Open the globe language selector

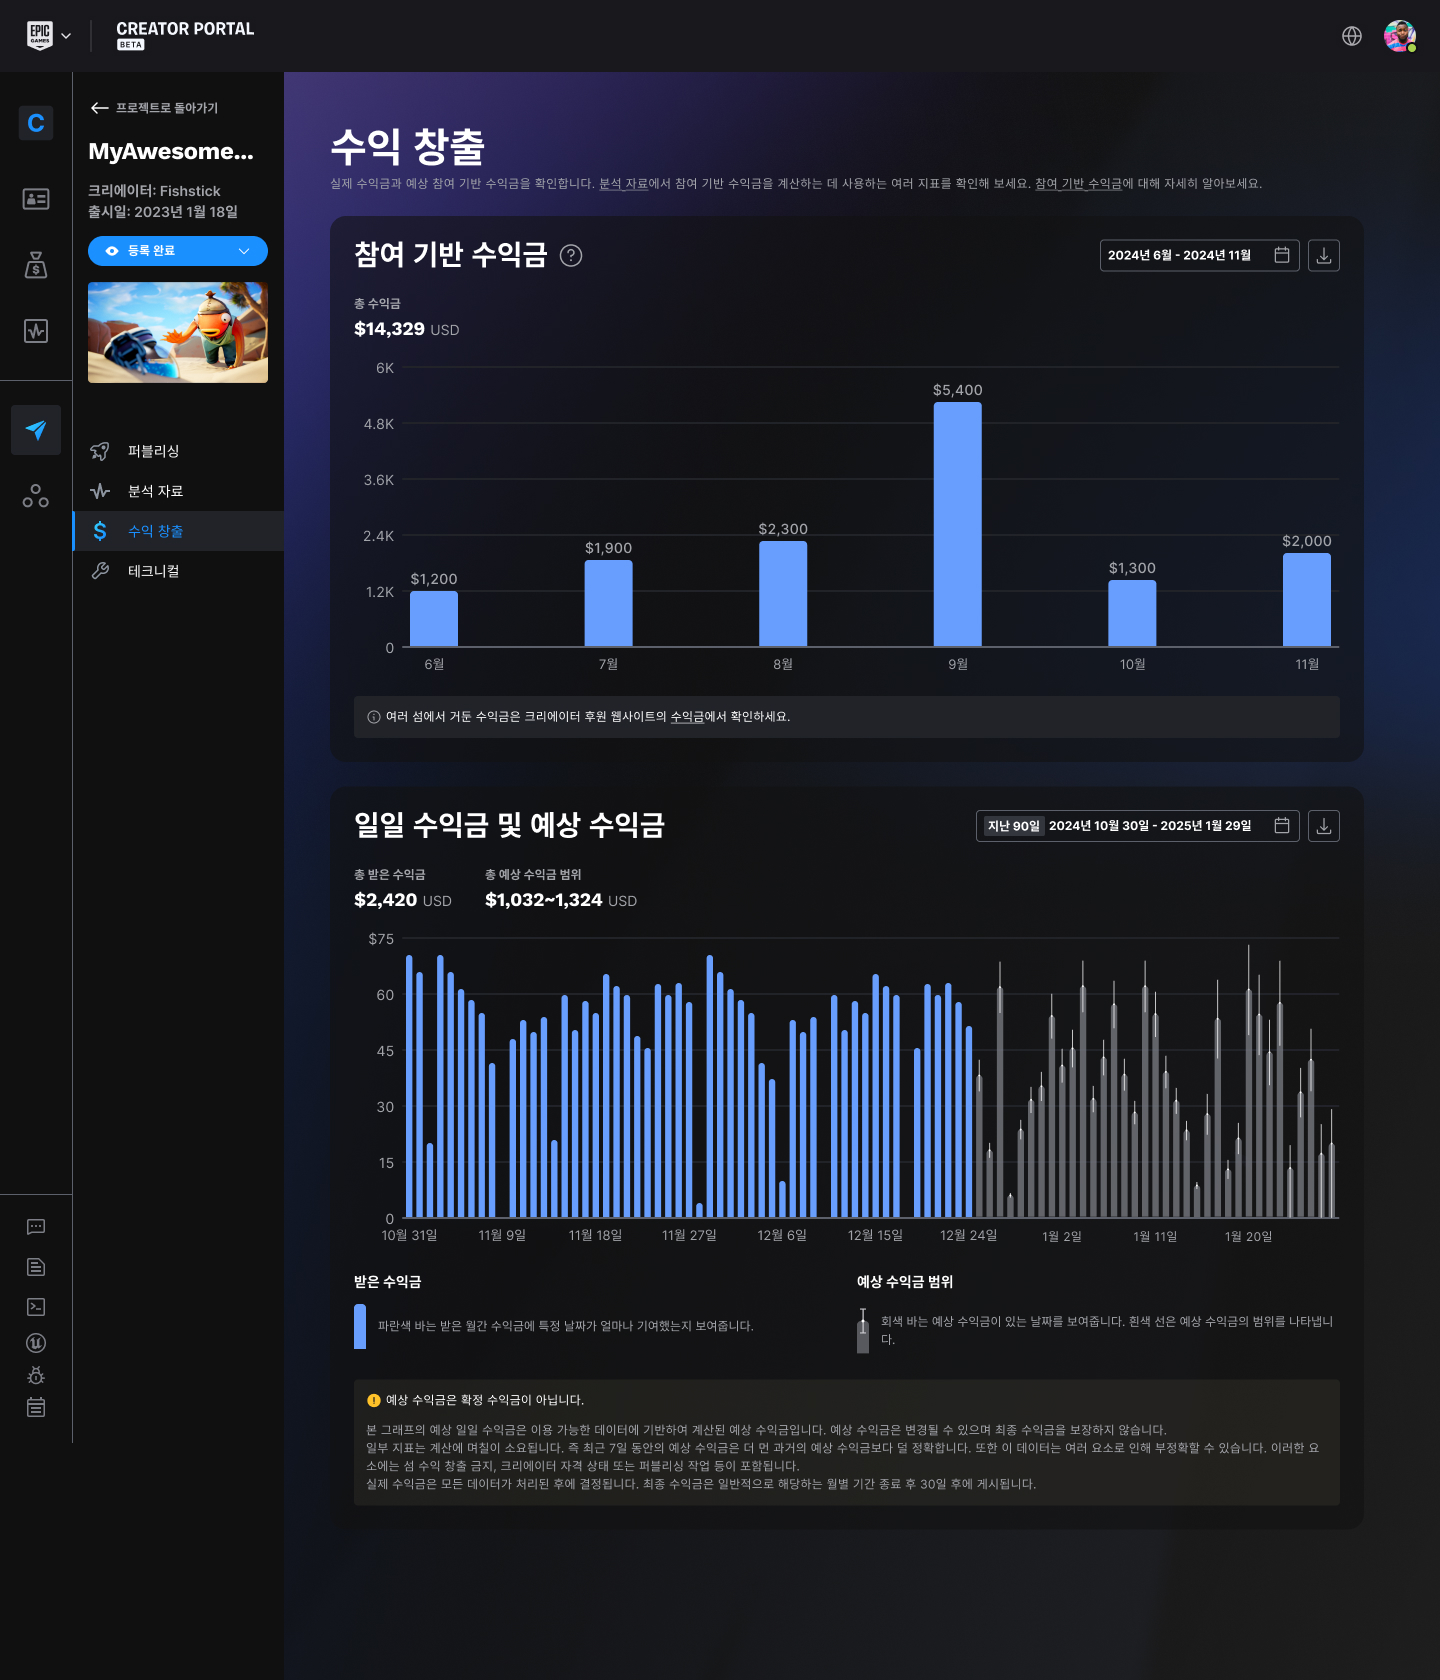point(1352,36)
